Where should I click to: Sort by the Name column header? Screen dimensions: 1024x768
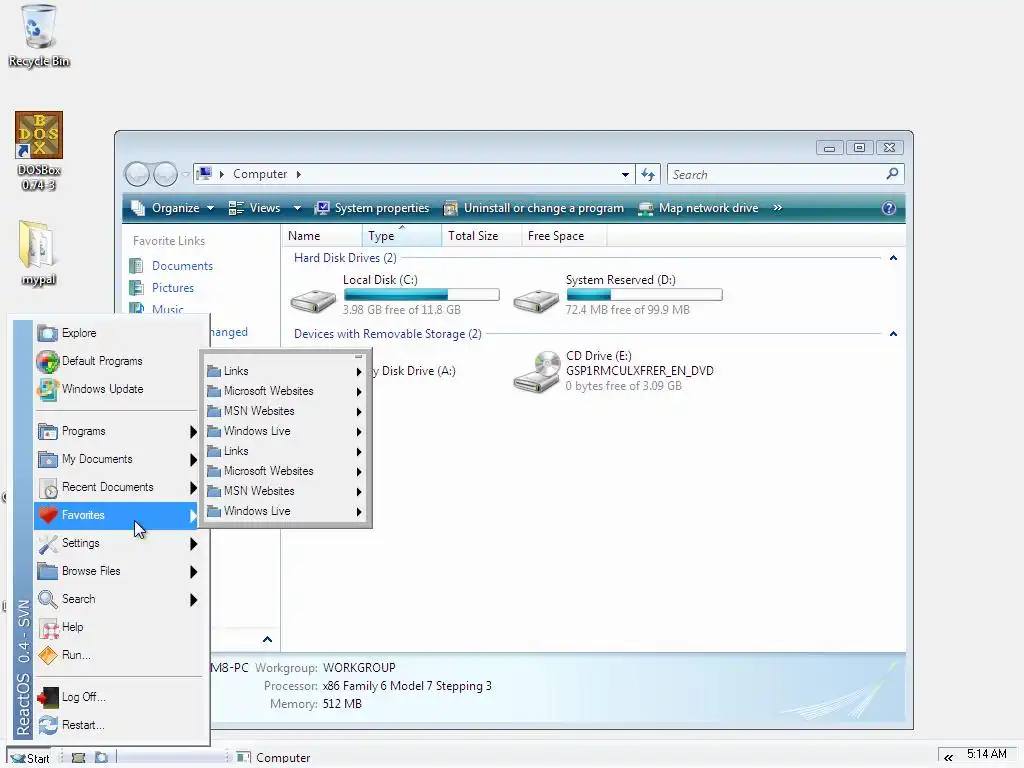pos(322,236)
